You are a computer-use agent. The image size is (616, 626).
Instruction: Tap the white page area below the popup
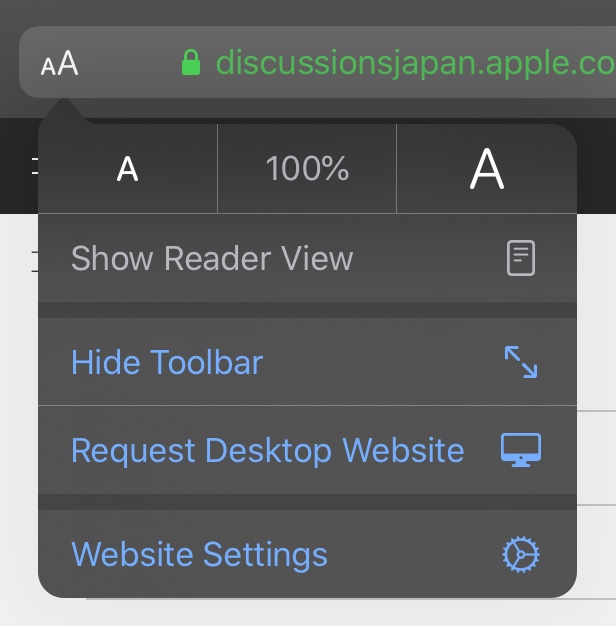300,612
